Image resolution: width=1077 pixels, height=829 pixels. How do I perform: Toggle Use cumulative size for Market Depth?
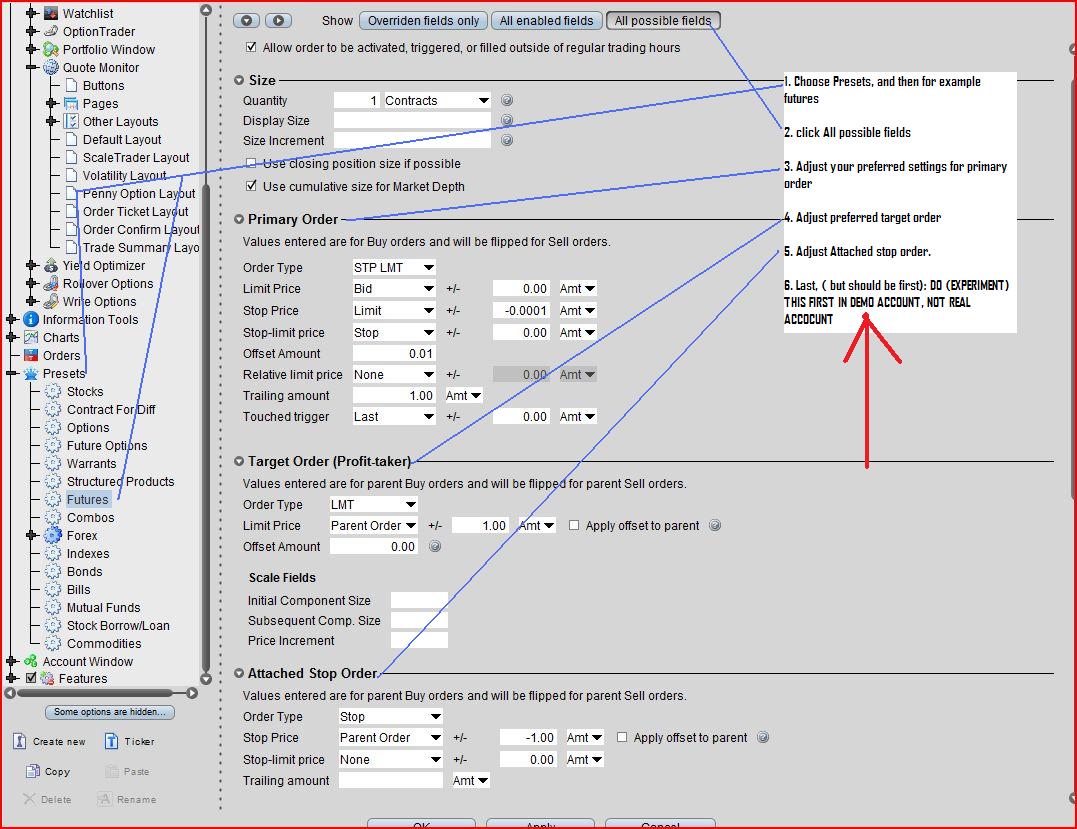251,186
